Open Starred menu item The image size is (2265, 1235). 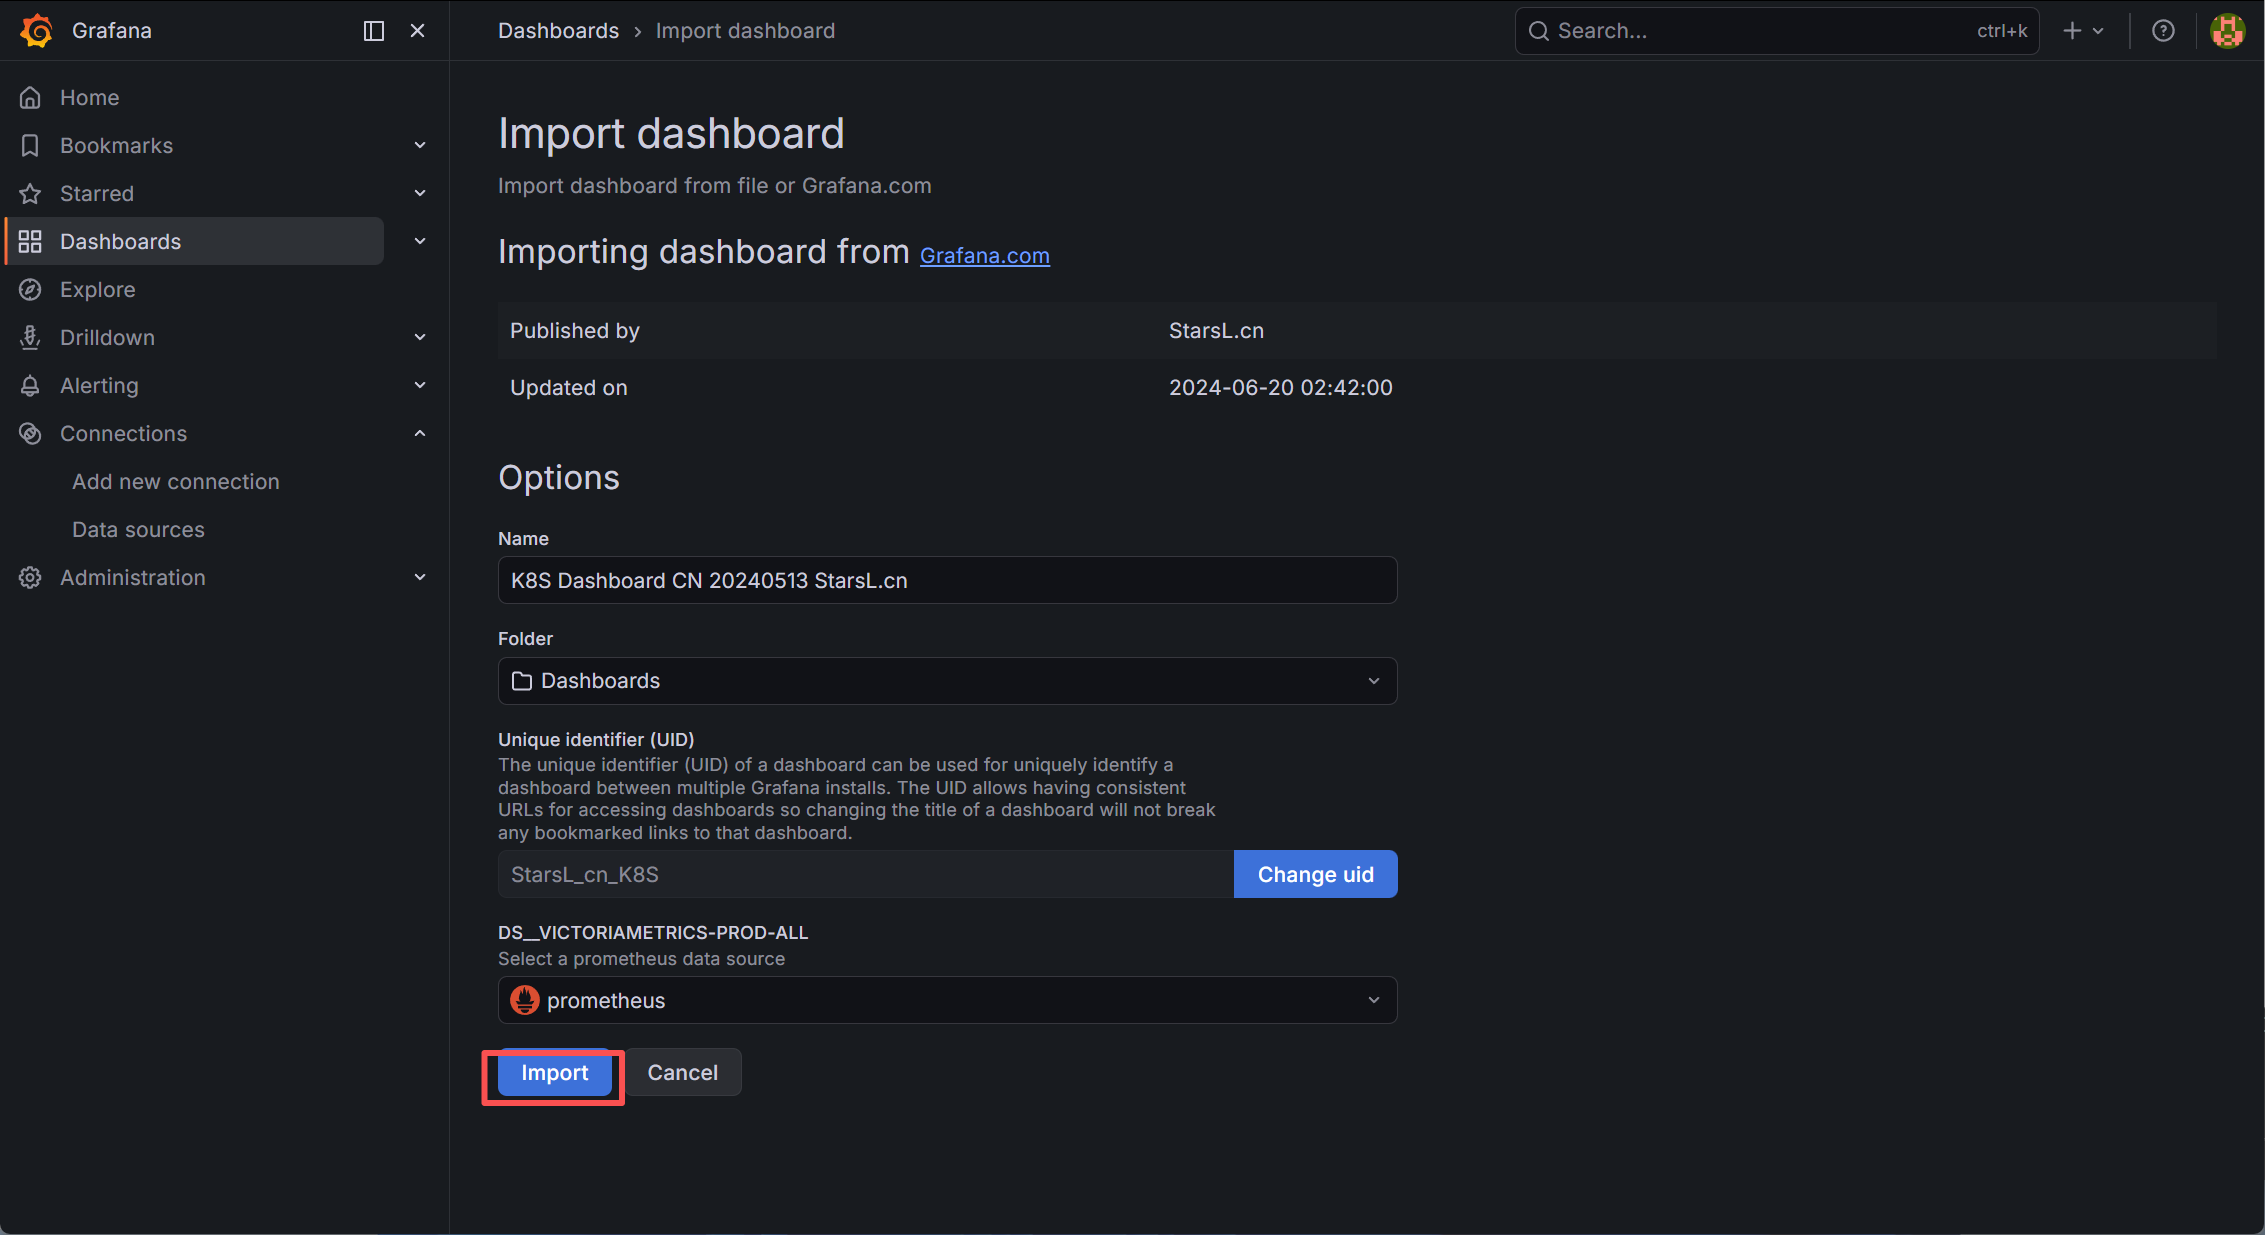[97, 194]
